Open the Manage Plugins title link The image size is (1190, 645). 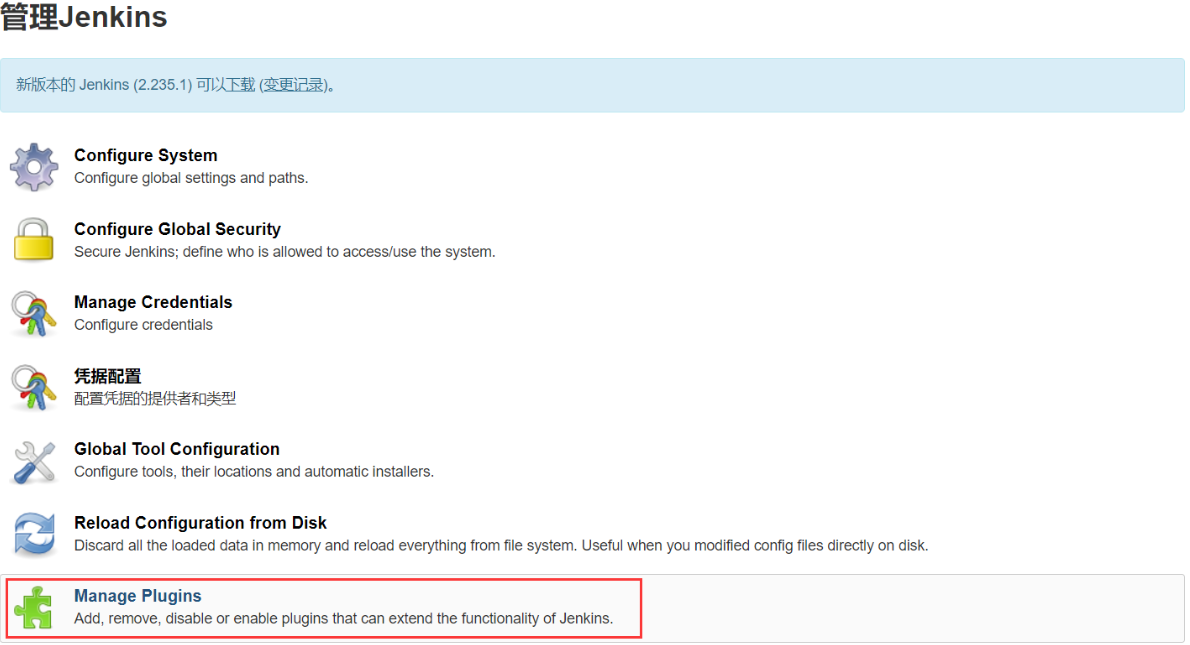tap(137, 596)
